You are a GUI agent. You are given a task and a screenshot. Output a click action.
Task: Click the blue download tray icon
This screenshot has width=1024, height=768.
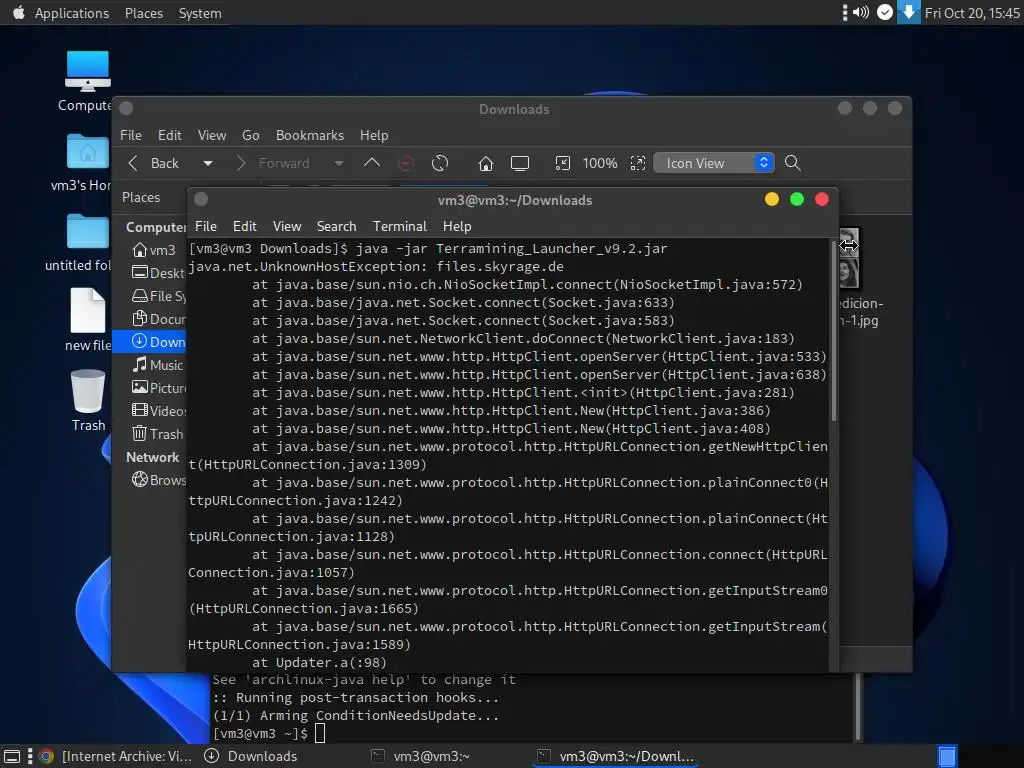click(x=908, y=12)
